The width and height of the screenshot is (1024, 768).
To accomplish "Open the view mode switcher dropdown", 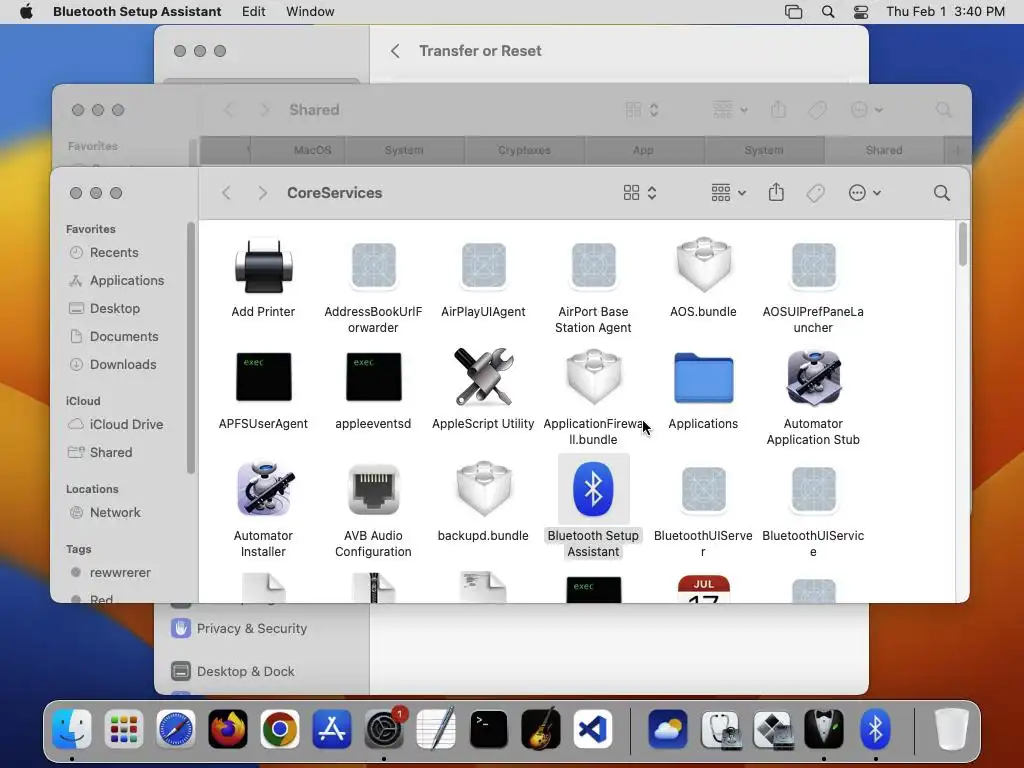I will point(639,193).
